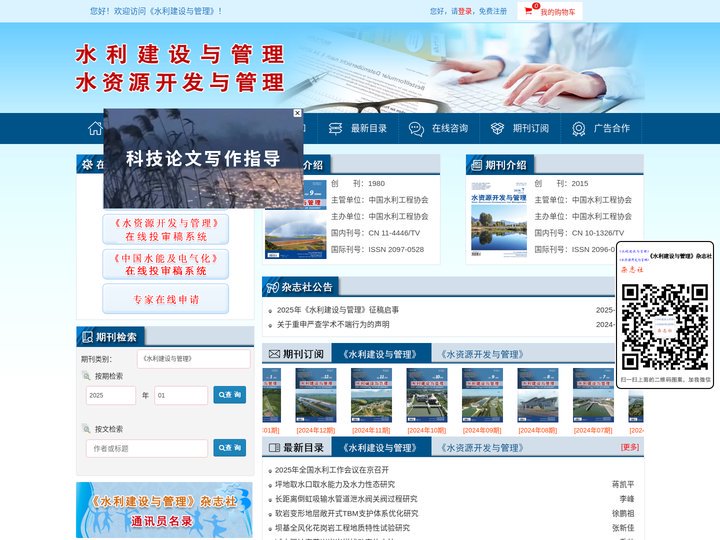
Task: Open article 软岩变形地层敞开式TBM支护体系优化研究
Action: point(347,514)
